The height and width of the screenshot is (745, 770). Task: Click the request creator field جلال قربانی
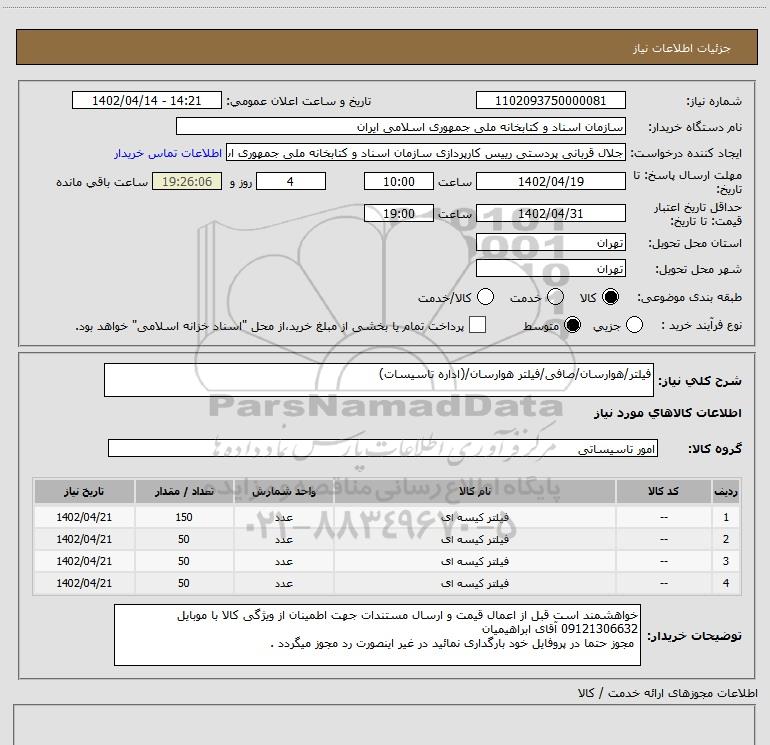coord(426,153)
